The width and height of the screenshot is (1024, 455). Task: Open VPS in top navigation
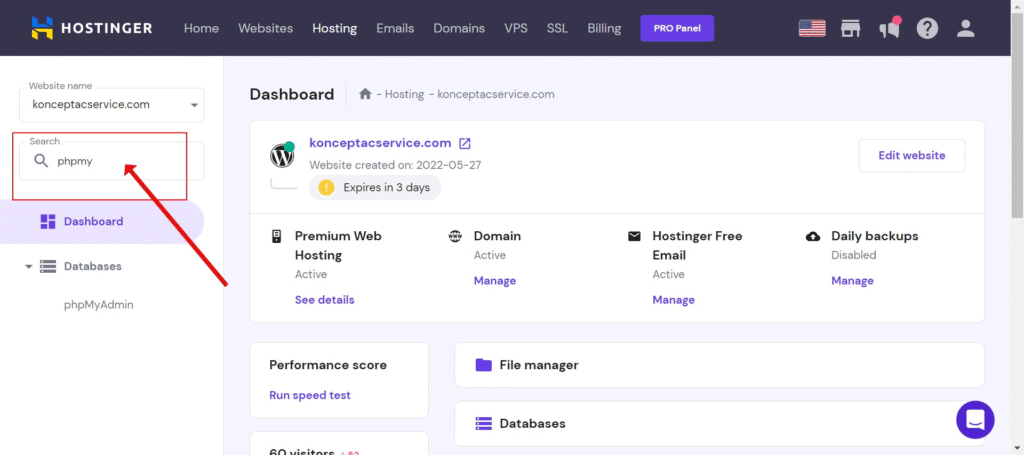coord(516,28)
